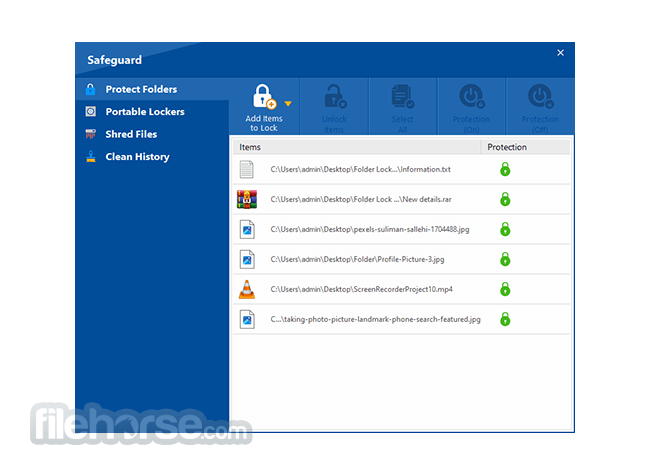Screen dimensions: 650x475
Task: Toggle green lock for taking-photo-picture-landmark jpg
Action: pyautogui.click(x=505, y=319)
